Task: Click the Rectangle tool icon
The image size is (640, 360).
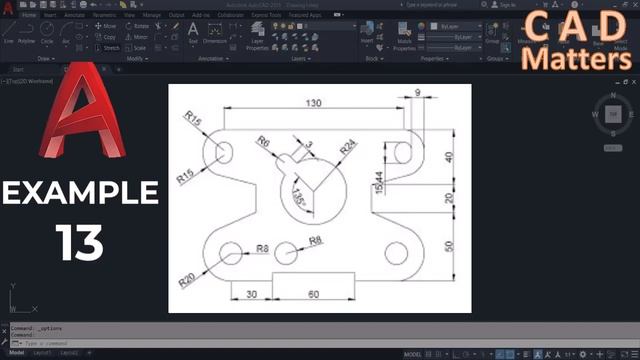Action: [x=79, y=26]
